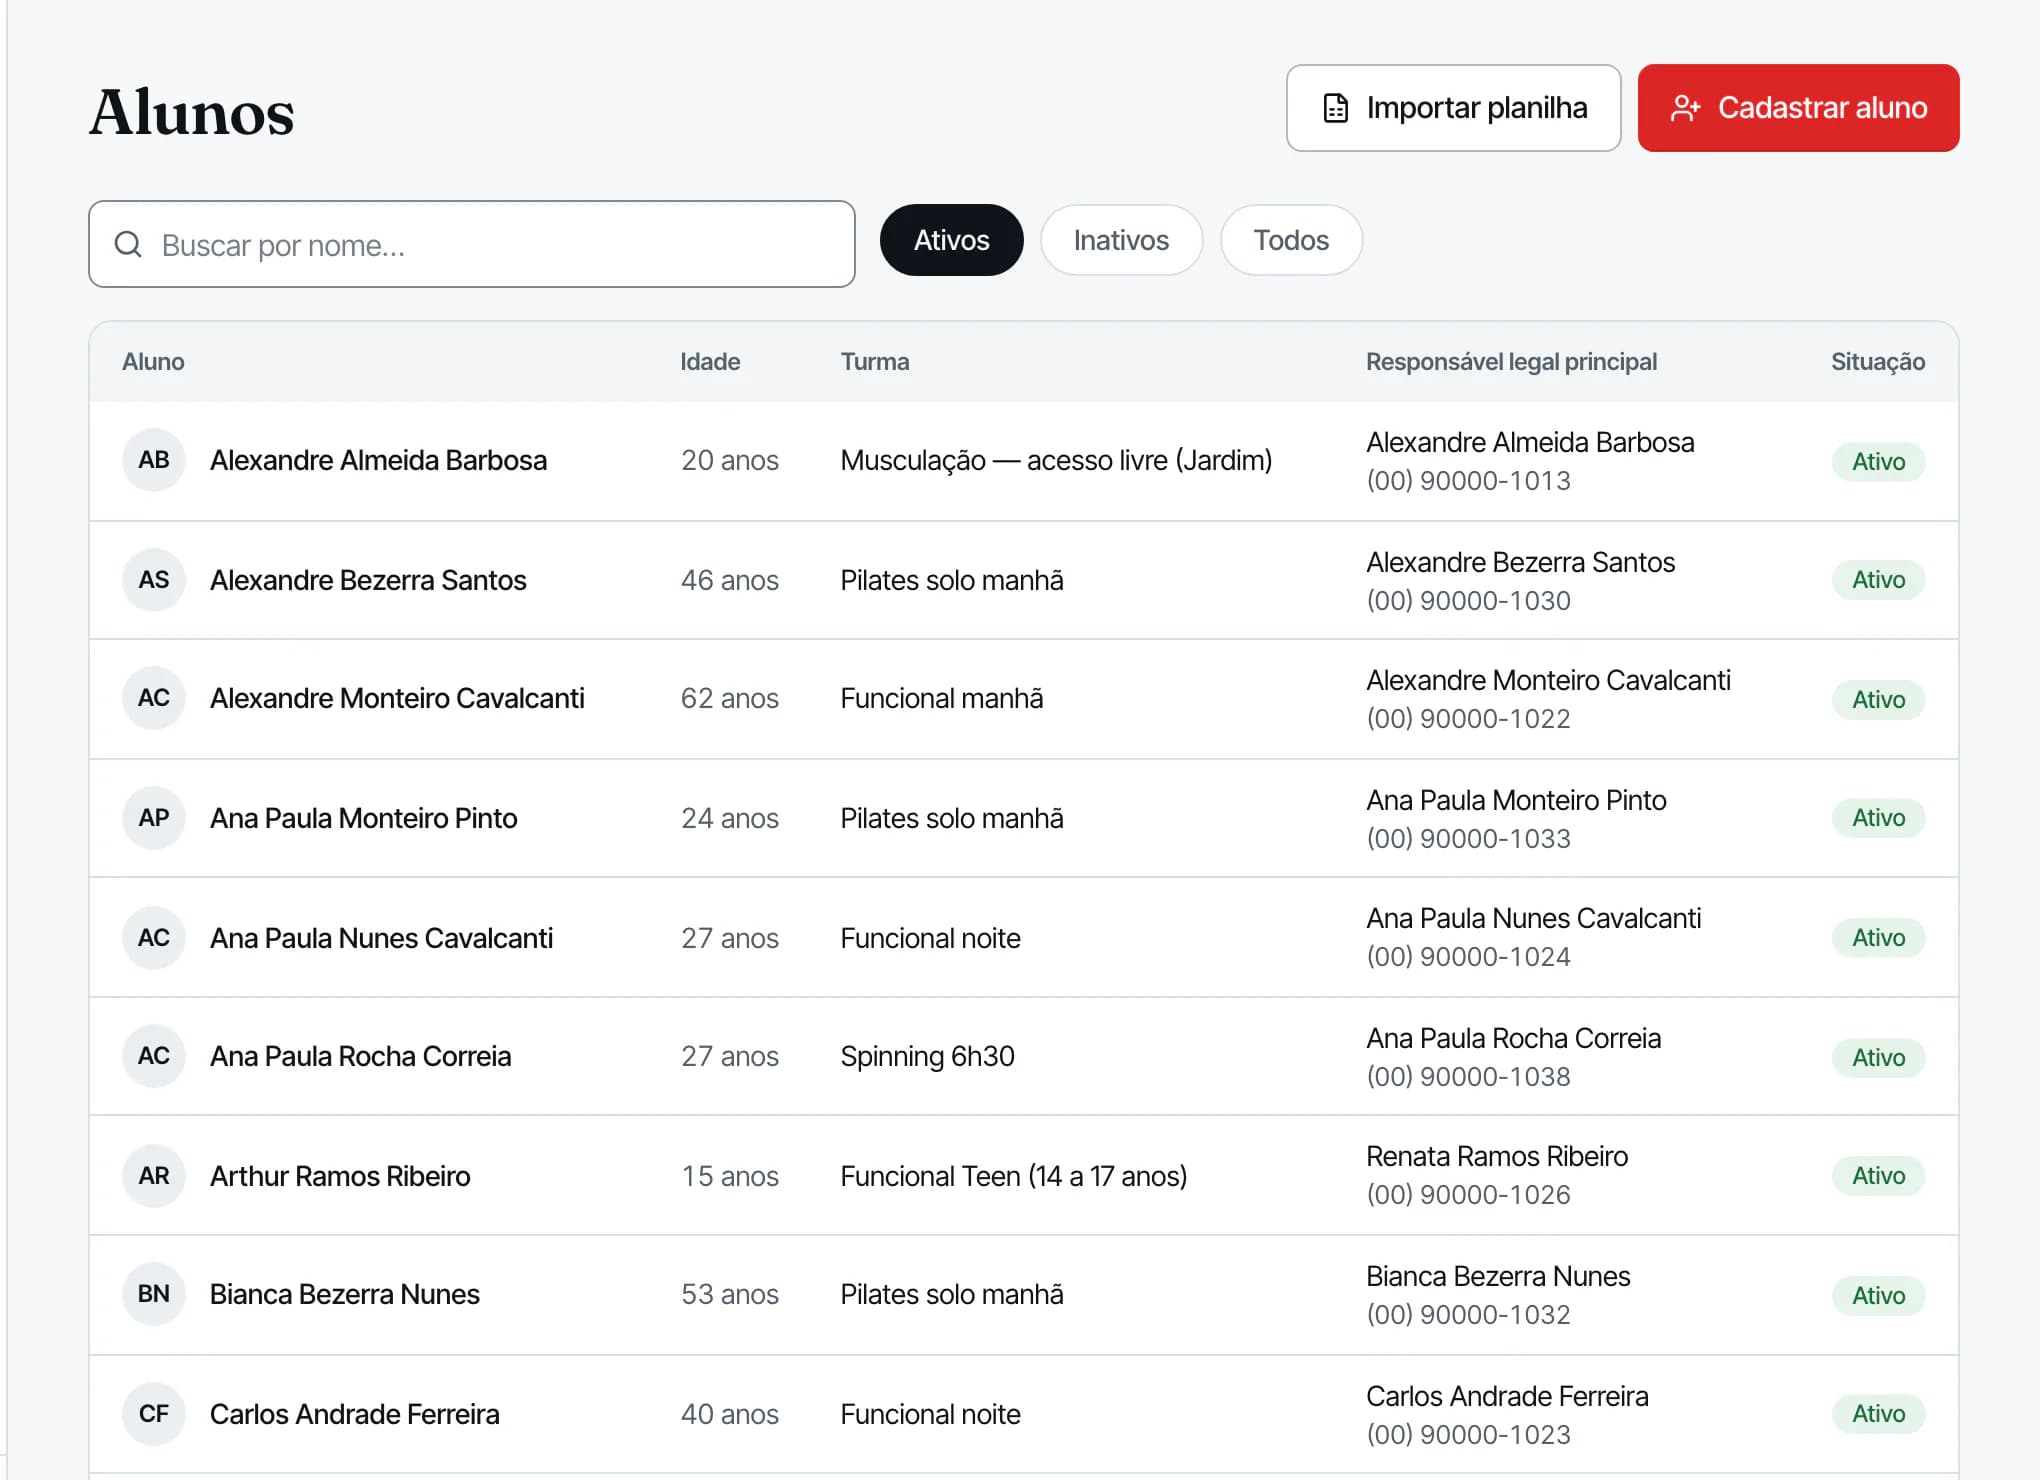Click the CF avatar of Carlos Andrade Ferreira
Screen dimensions: 2040x1480
[x=154, y=1414]
